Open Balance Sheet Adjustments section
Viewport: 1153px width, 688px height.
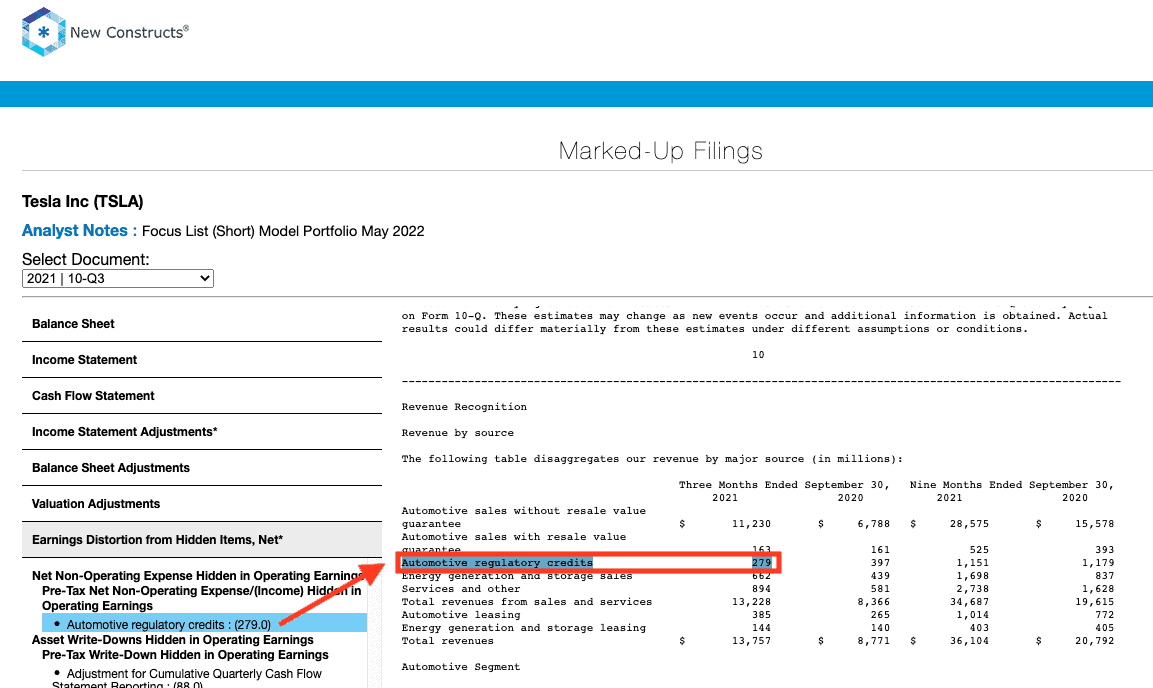201,468
